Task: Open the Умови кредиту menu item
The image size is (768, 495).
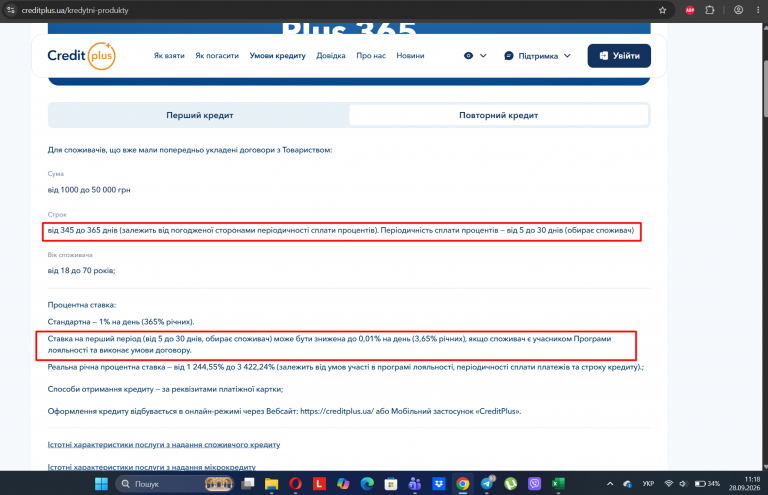Action: click(277, 56)
